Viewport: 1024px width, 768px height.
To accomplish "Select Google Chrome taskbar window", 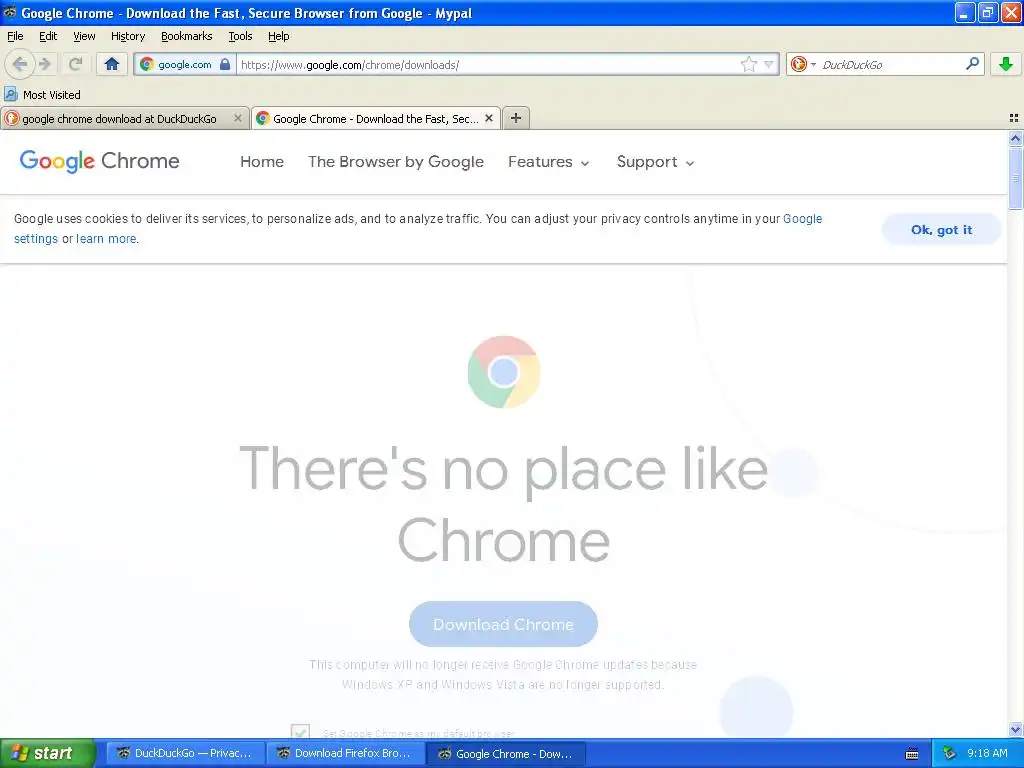I will click(x=505, y=754).
